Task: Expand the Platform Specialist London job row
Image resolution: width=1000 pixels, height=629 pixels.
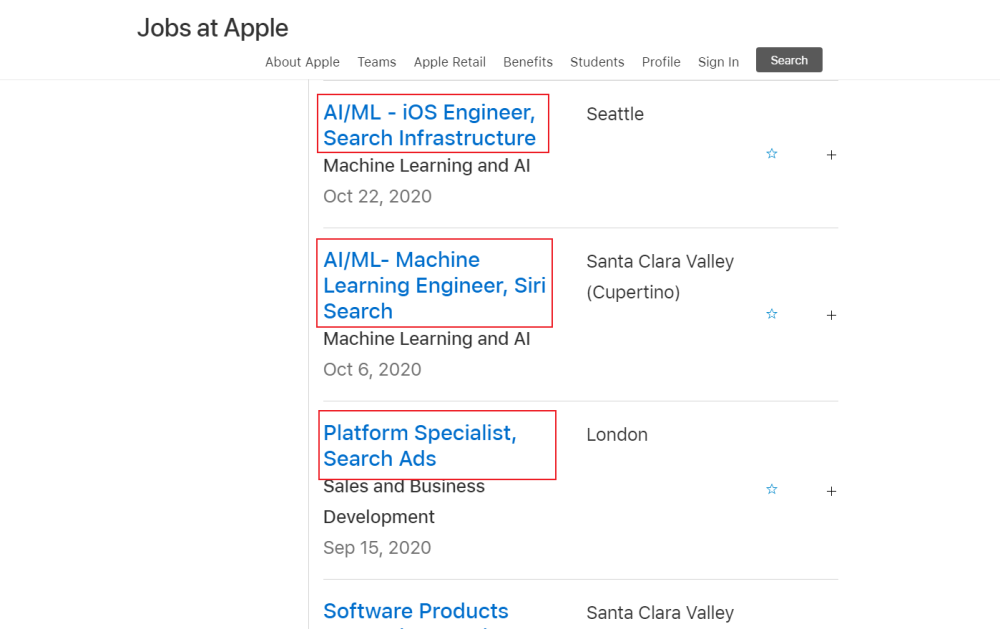Action: [831, 491]
